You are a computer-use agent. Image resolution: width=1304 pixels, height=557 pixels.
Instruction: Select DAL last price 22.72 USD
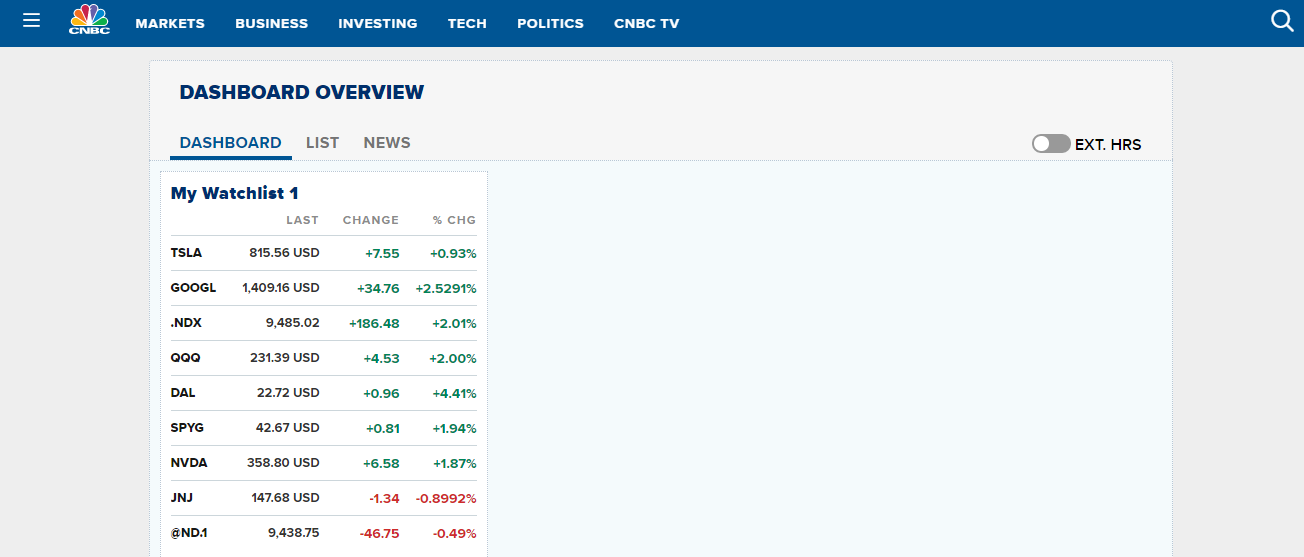tap(288, 393)
